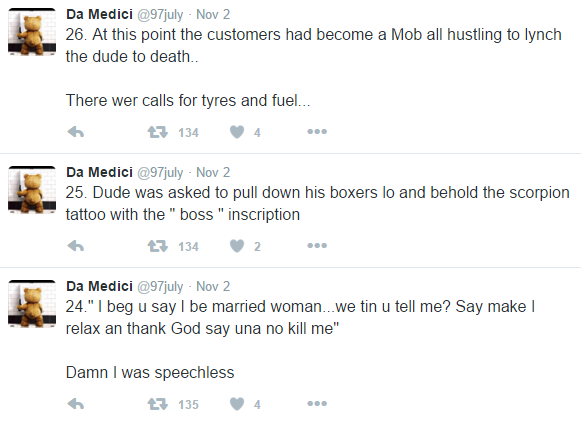The image size is (581, 422).
Task: Like tweet 25 with the heart icon
Action: [x=237, y=246]
